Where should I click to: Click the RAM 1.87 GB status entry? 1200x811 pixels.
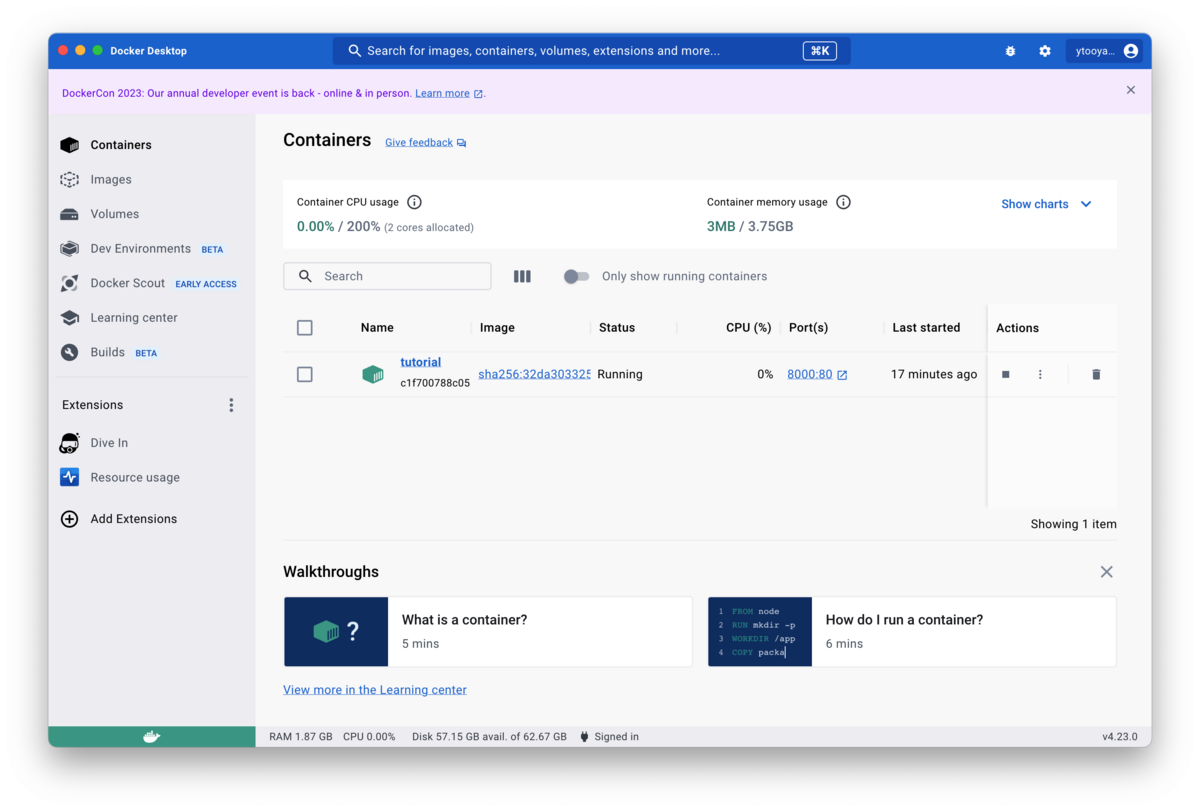301,737
